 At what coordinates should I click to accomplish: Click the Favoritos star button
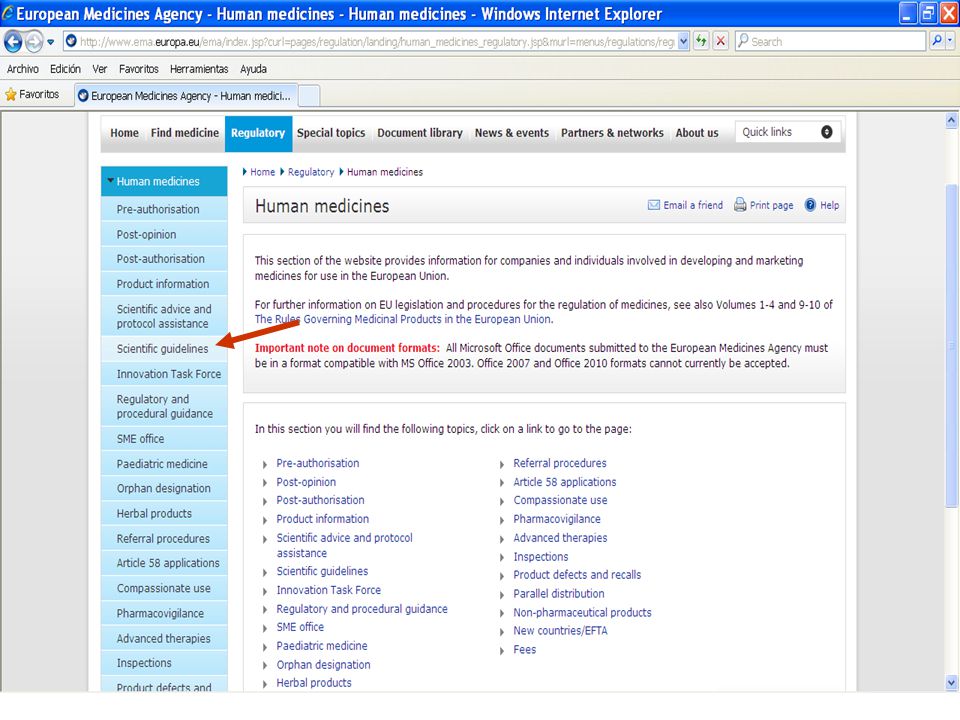point(32,94)
